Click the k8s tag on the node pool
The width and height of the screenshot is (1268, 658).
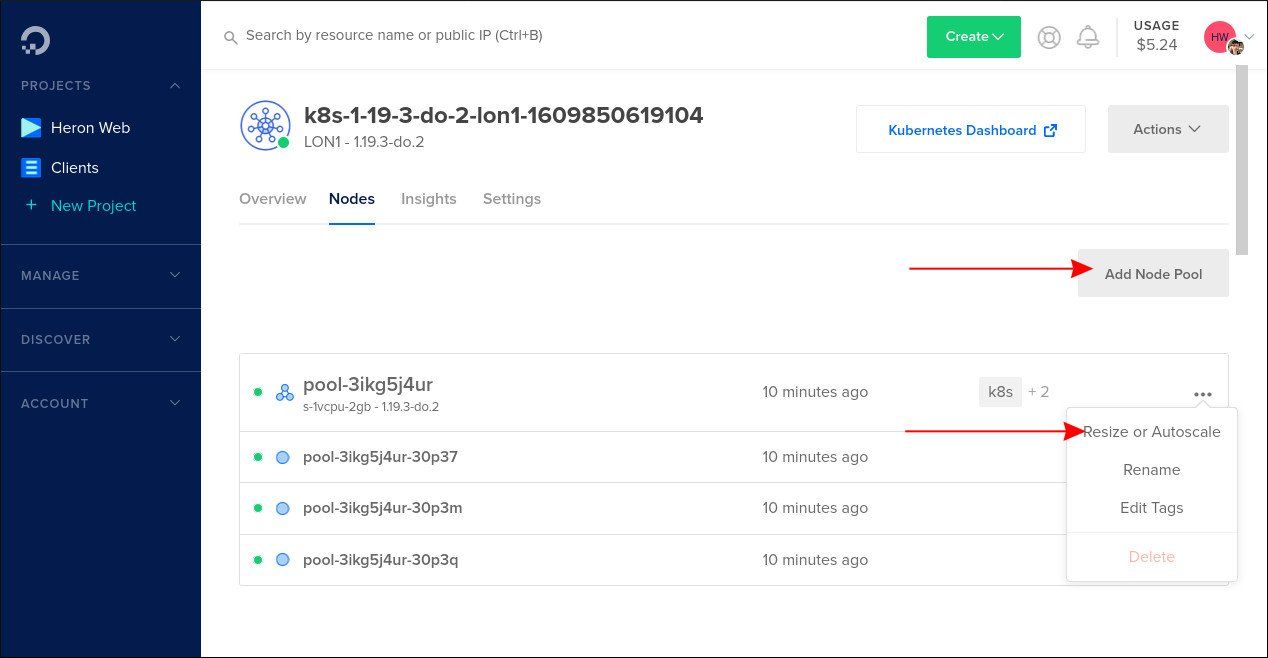(1000, 392)
